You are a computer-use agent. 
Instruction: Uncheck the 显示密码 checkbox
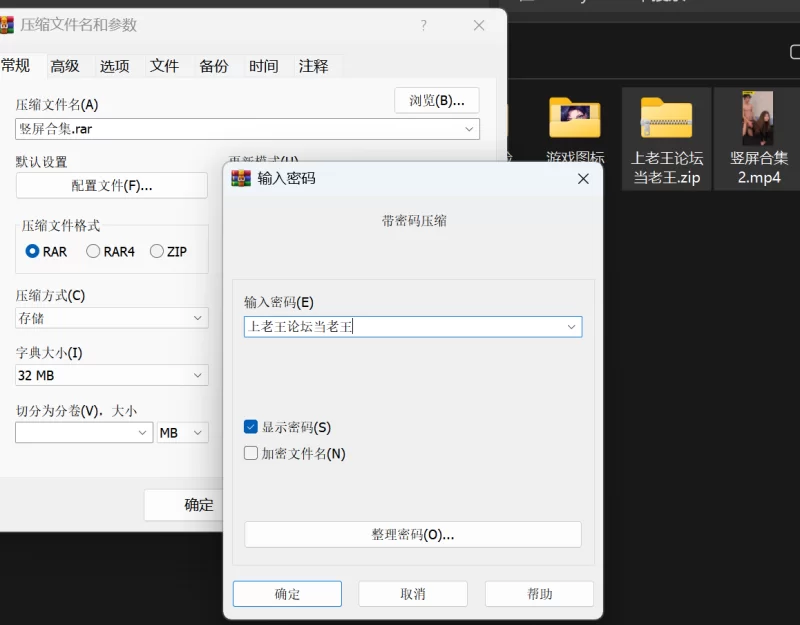[x=251, y=427]
